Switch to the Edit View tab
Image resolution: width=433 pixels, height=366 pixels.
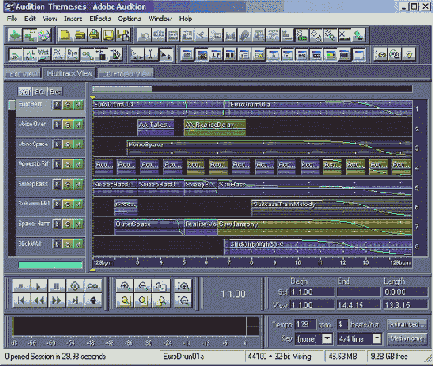coord(23,73)
